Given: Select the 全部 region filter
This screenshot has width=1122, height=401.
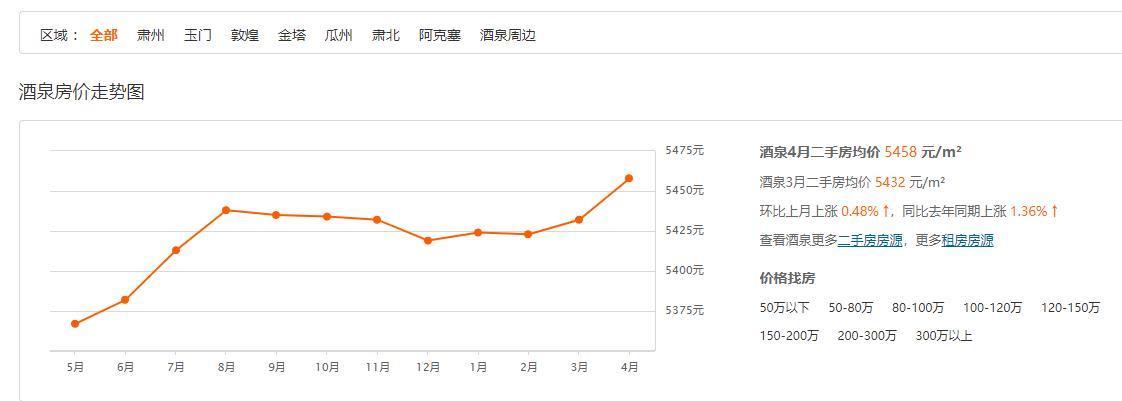Looking at the screenshot, I should pos(103,35).
